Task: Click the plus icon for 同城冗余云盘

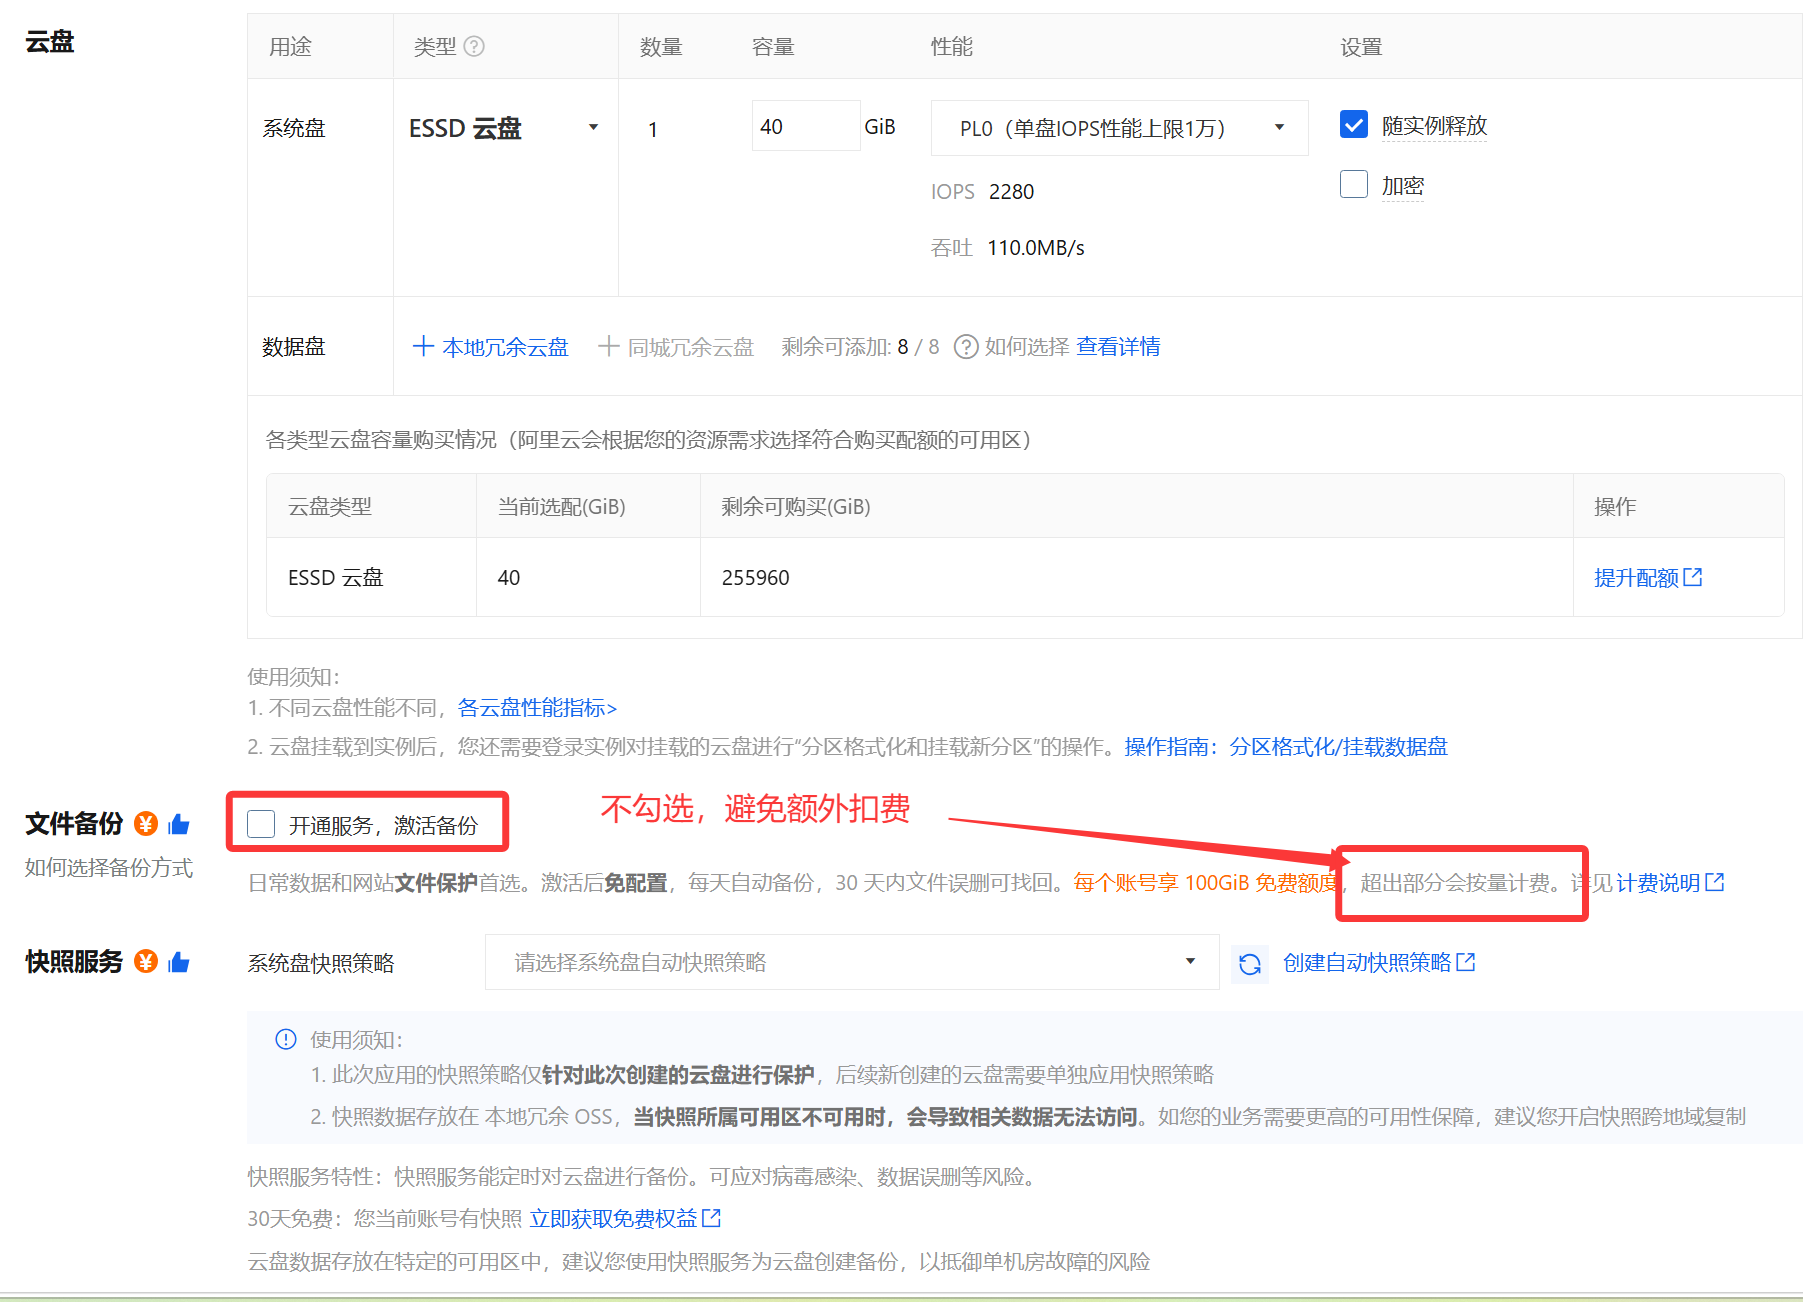Action: click(x=608, y=346)
